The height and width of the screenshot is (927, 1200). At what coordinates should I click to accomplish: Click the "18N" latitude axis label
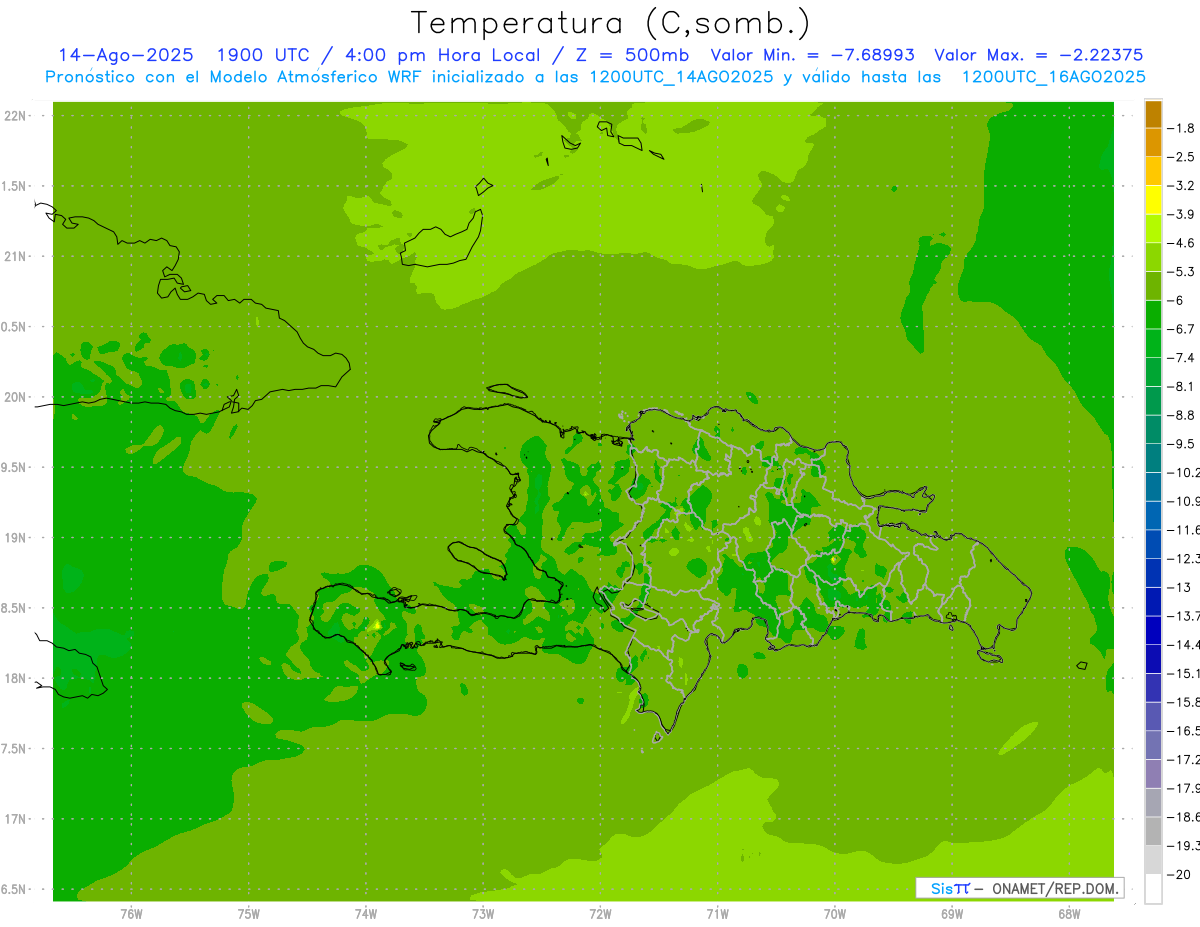[x=15, y=679]
